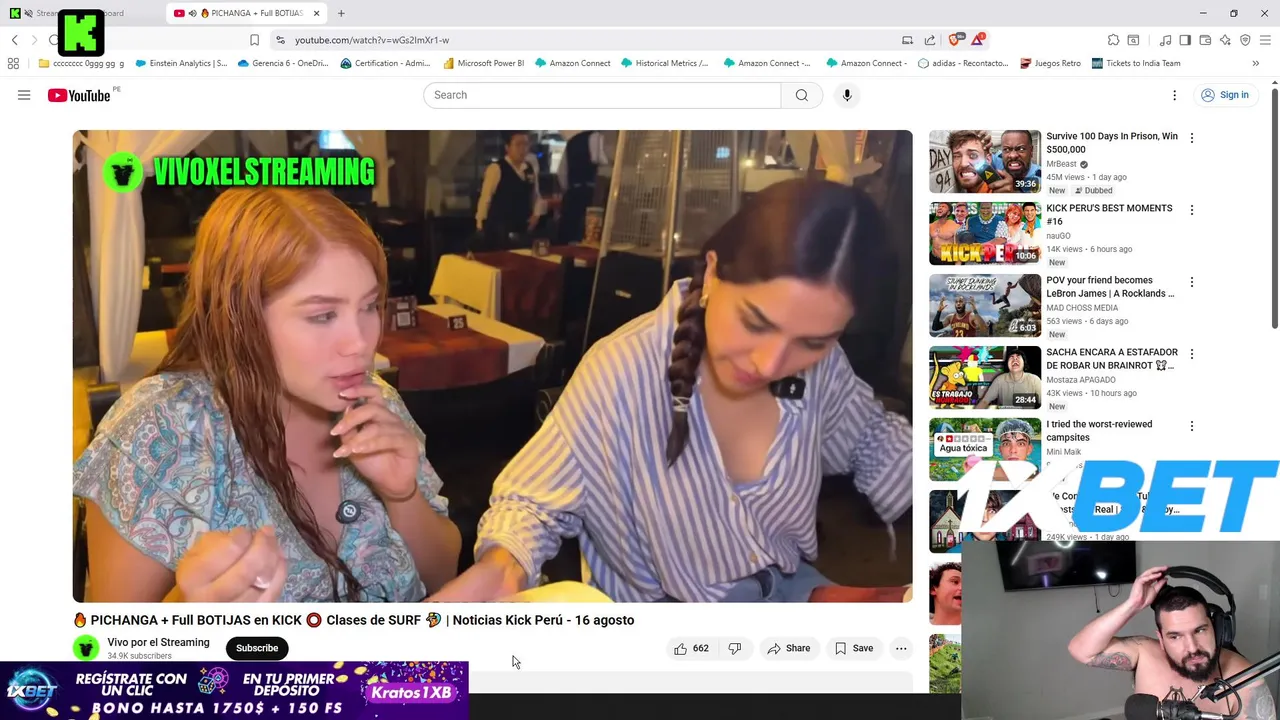This screenshot has height=720, width=1280.
Task: Dislike the video with thumbs down
Action: [735, 648]
